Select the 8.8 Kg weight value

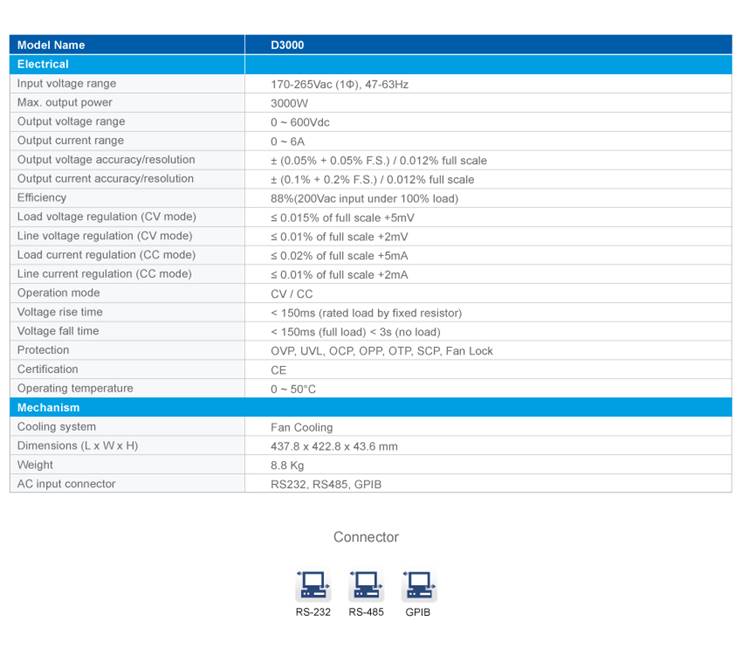[x=287, y=465]
